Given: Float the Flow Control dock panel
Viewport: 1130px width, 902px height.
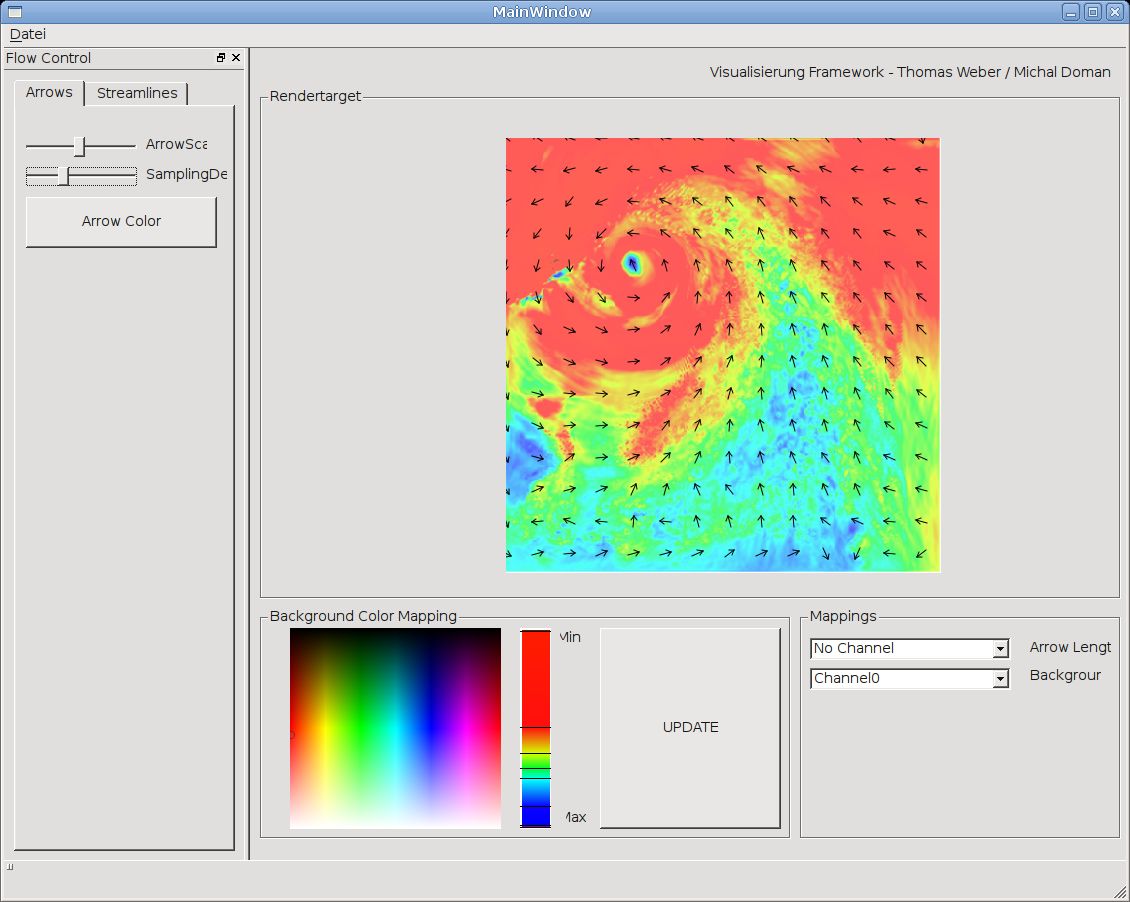Looking at the screenshot, I should click(221, 58).
